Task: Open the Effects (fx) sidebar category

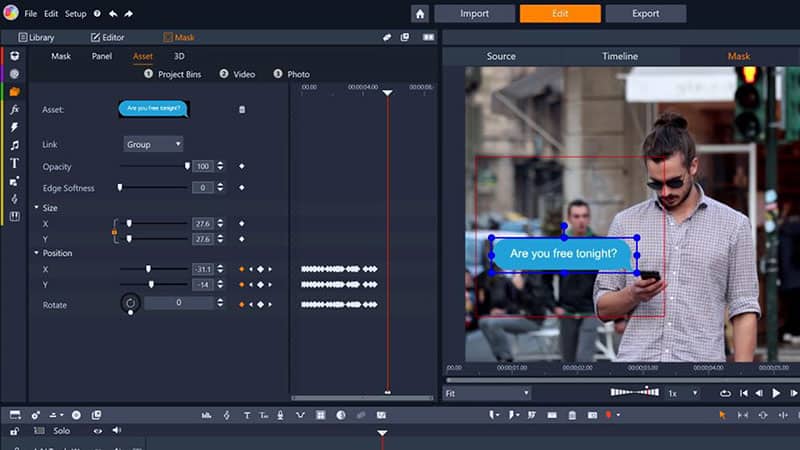Action: (14, 109)
